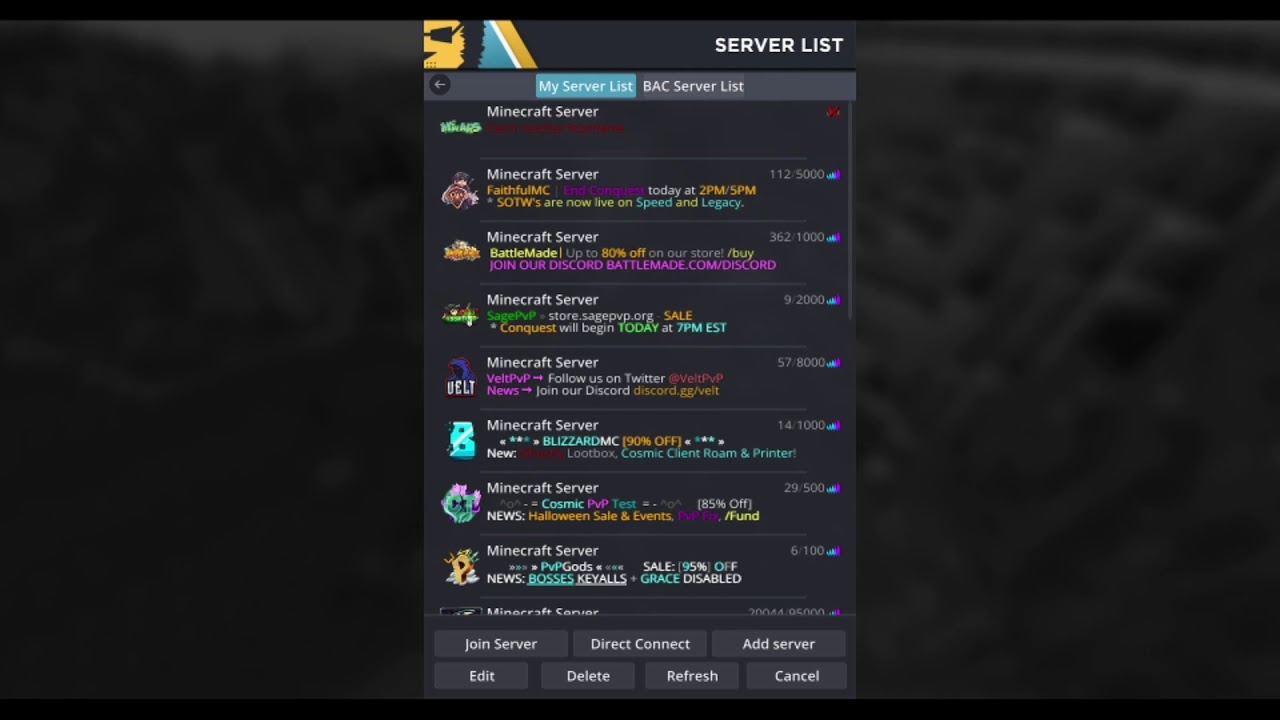The image size is (1280, 720).
Task: Select the BlizzardMC server icon
Action: (461, 440)
